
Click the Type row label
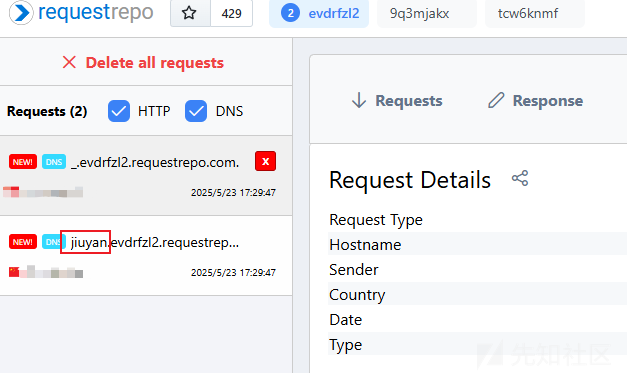(x=345, y=345)
